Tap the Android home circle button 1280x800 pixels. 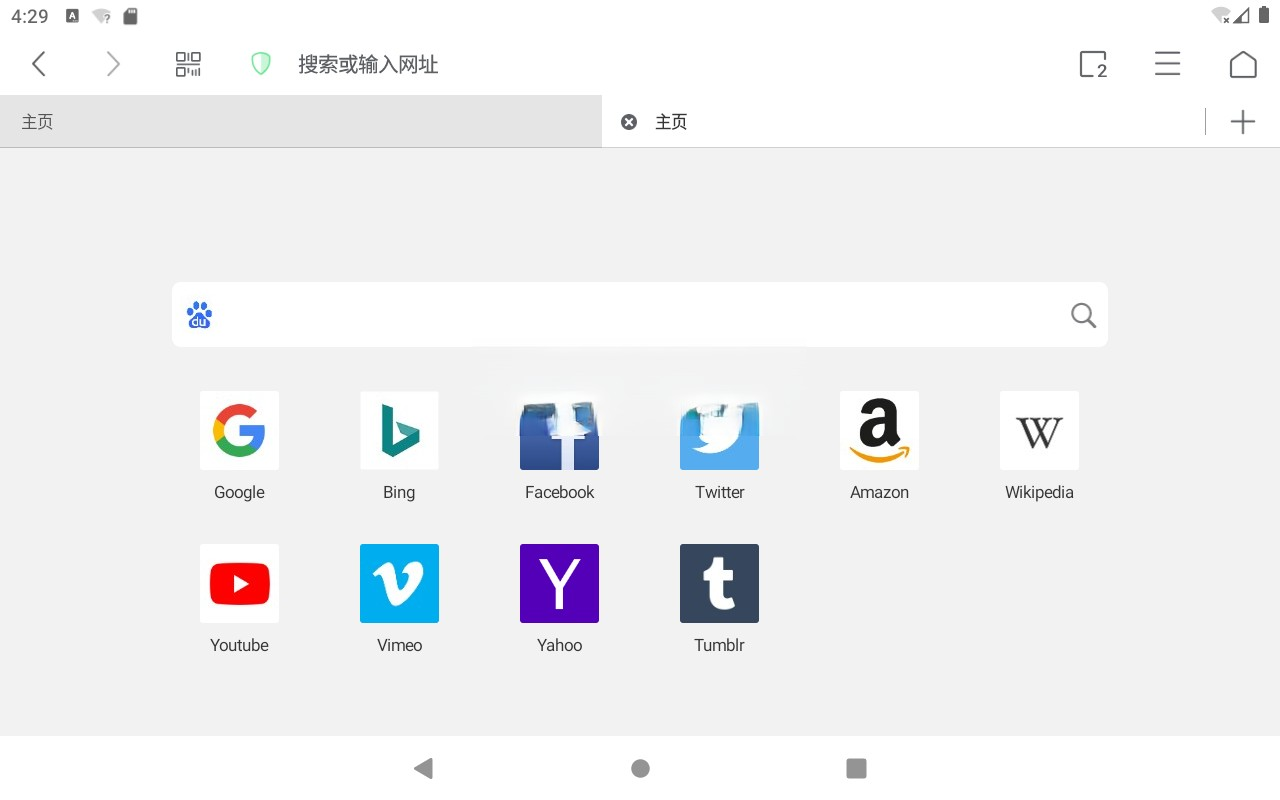[x=641, y=768]
